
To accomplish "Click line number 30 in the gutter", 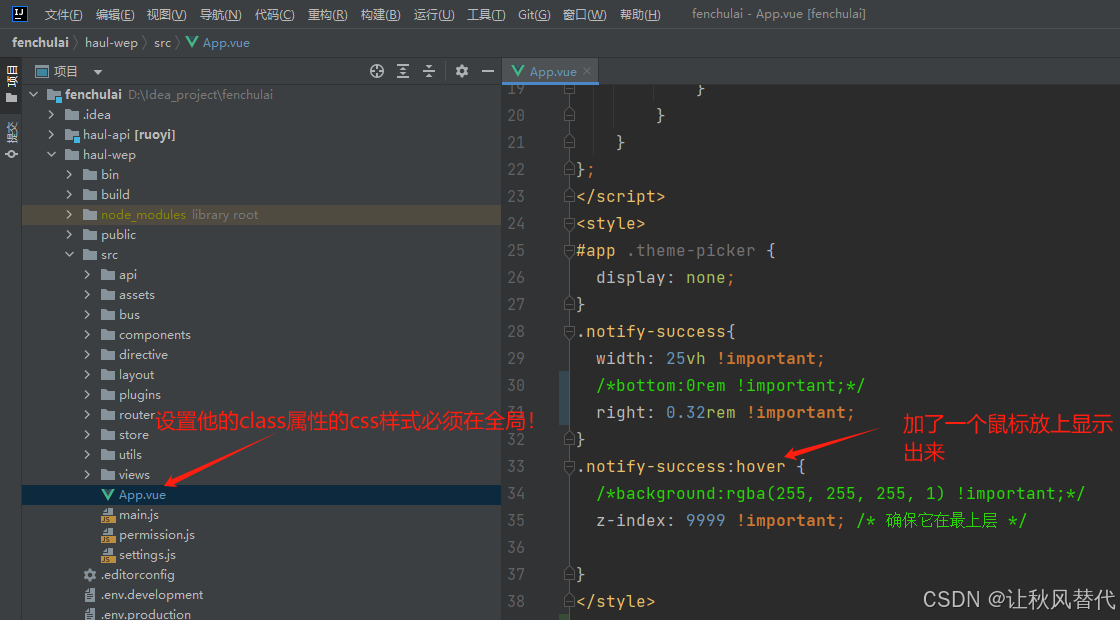I will (516, 384).
